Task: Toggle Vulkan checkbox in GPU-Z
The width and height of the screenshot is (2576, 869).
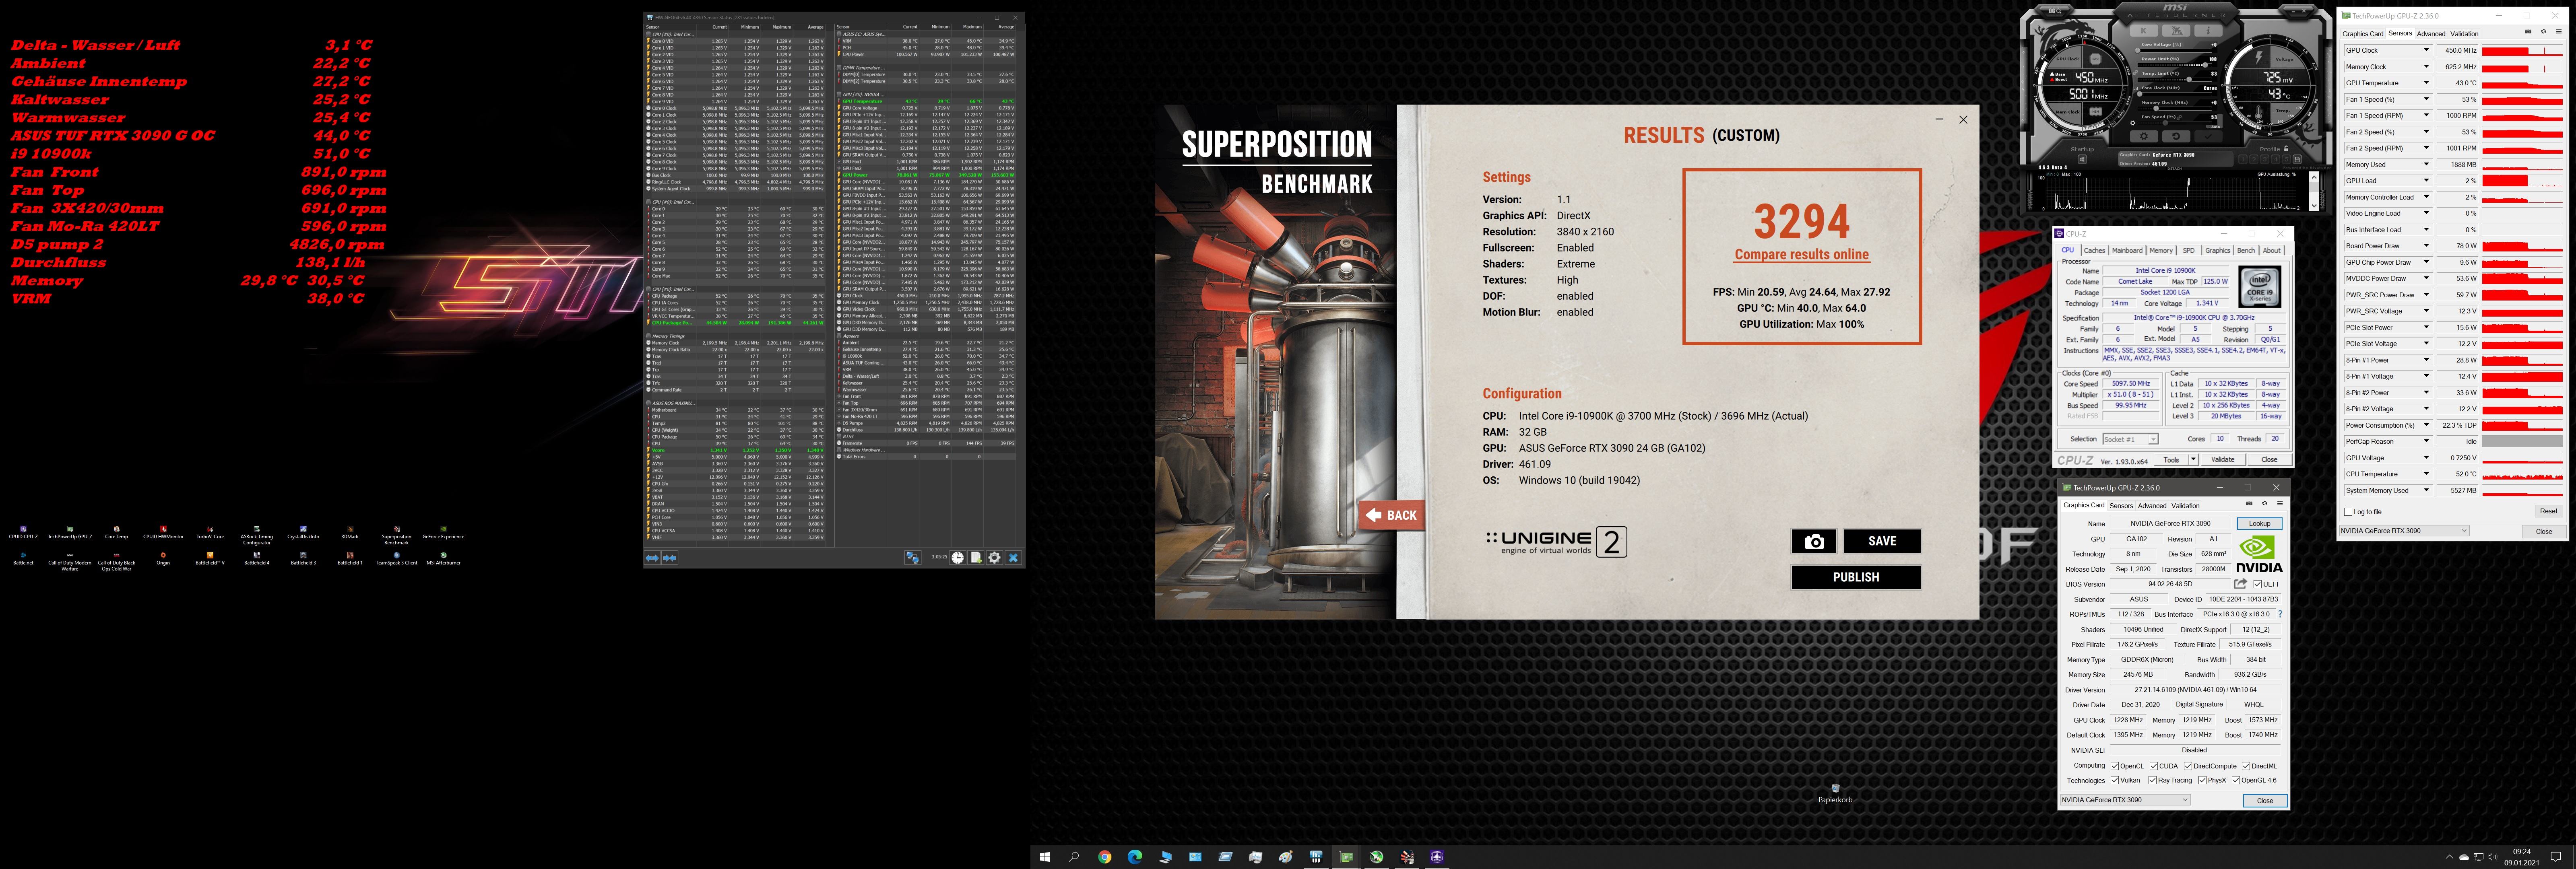Action: point(2115,780)
